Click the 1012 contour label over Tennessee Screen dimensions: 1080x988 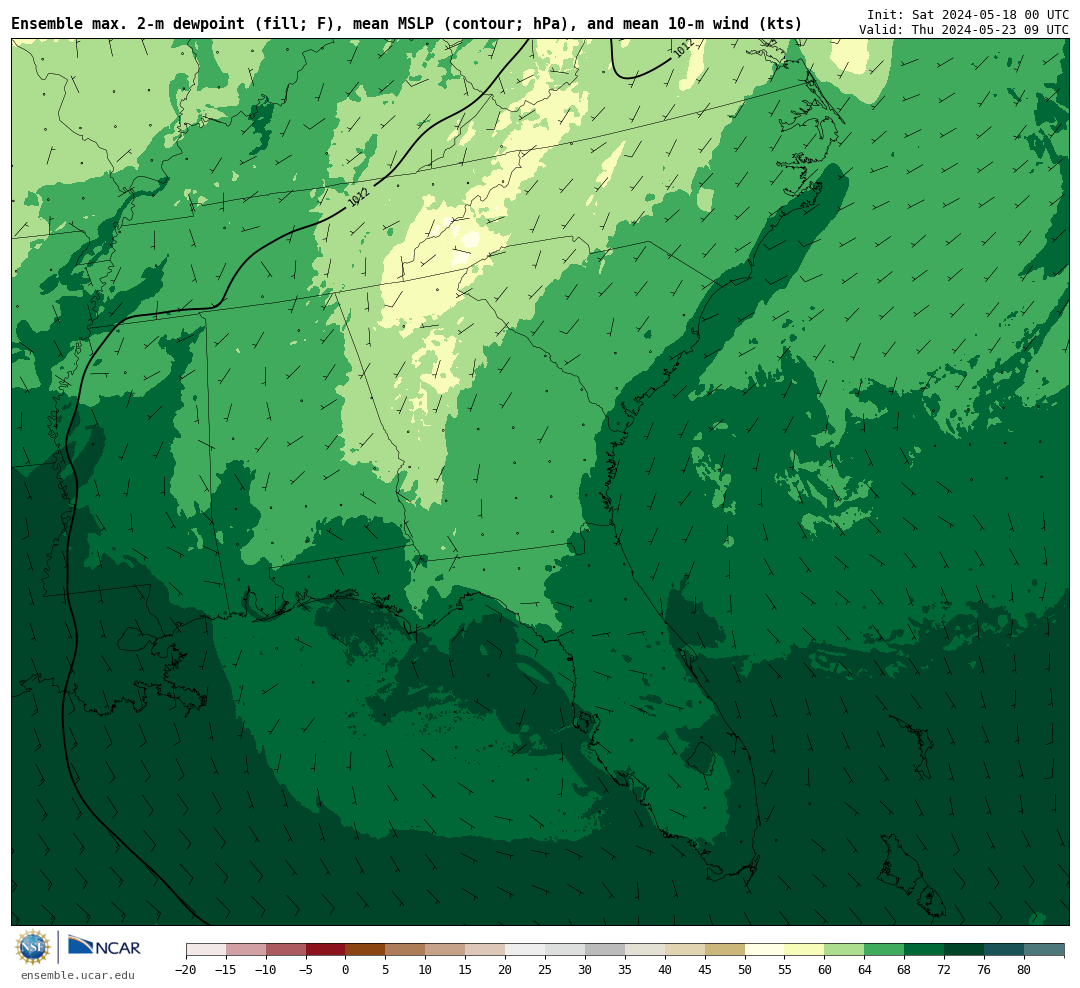pos(359,197)
